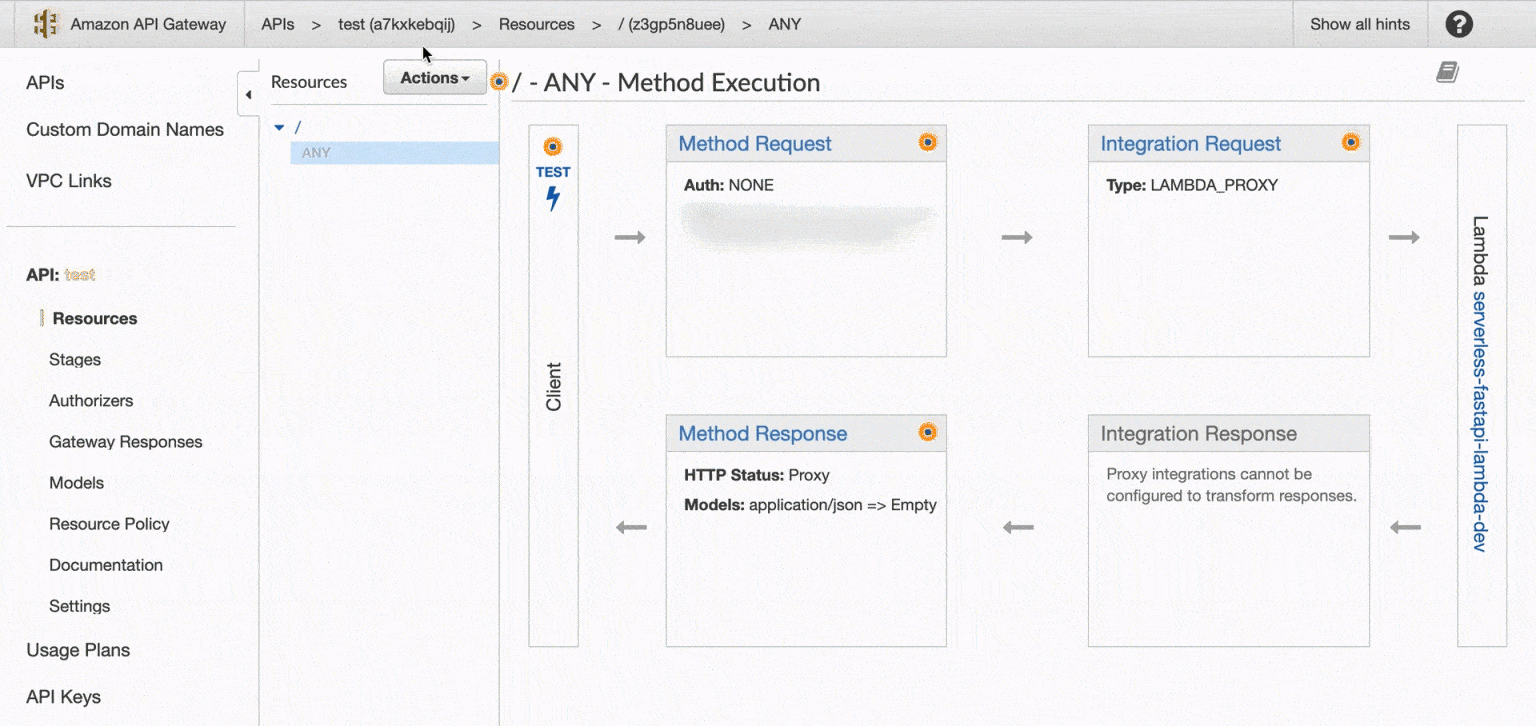Click the test API name link

pos(80,275)
